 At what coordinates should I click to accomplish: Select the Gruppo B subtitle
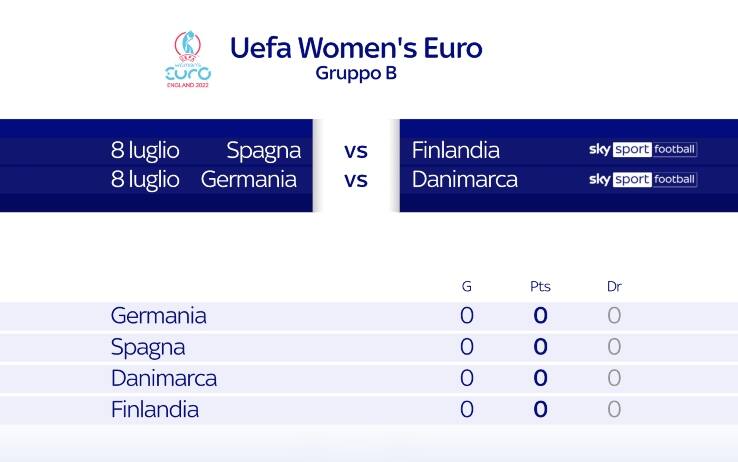(356, 73)
